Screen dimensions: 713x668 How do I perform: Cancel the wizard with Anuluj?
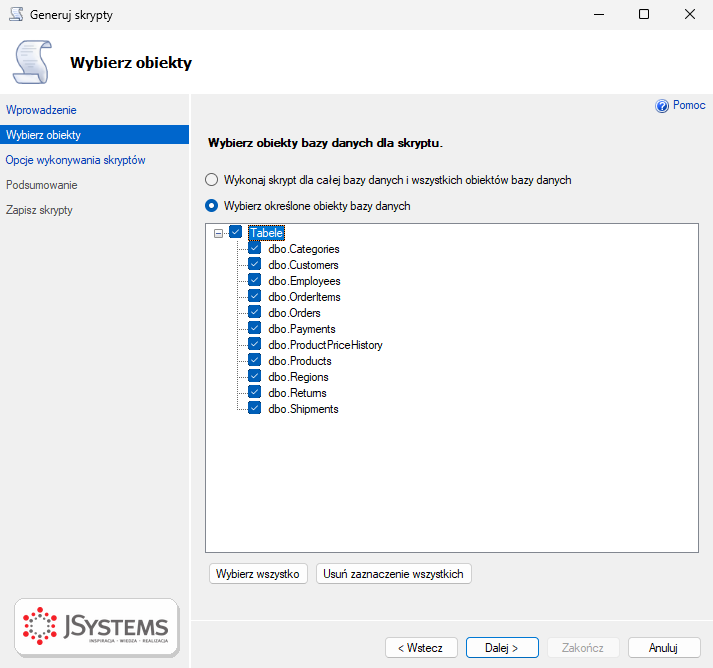pos(664,648)
